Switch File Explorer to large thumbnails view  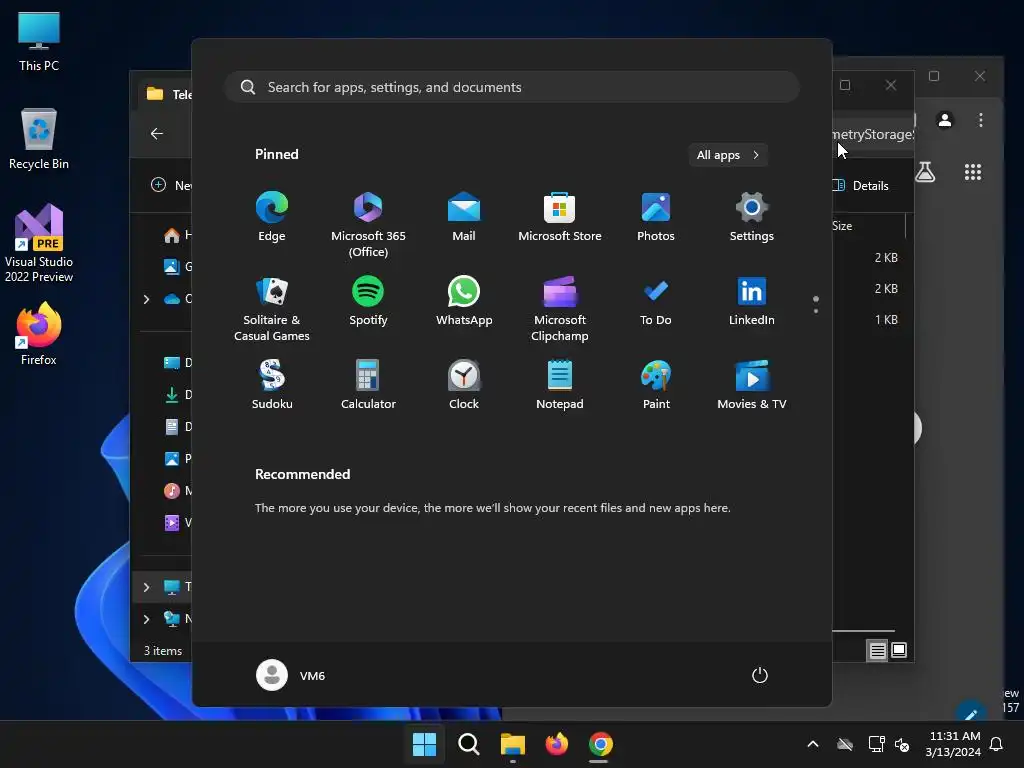[x=899, y=650]
